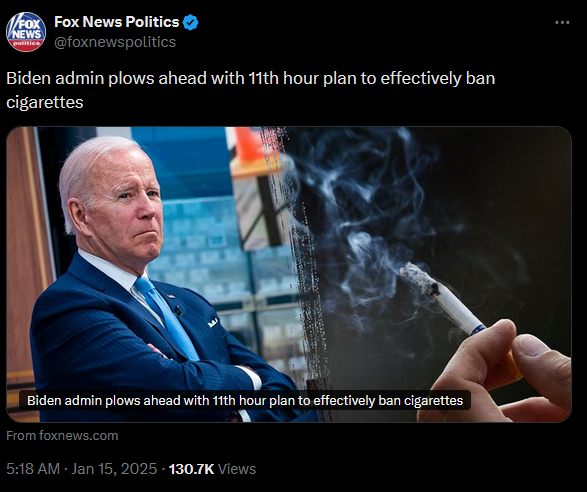Click the word cigarettes on second tweet line
This screenshot has width=587, height=492.
coord(45,102)
